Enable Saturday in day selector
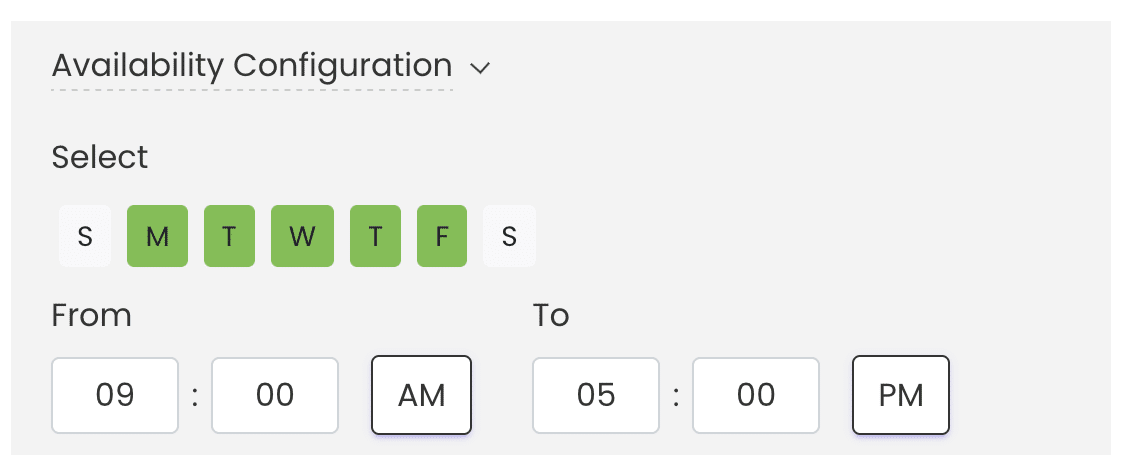Image resolution: width=1126 pixels, height=468 pixels. [509, 237]
